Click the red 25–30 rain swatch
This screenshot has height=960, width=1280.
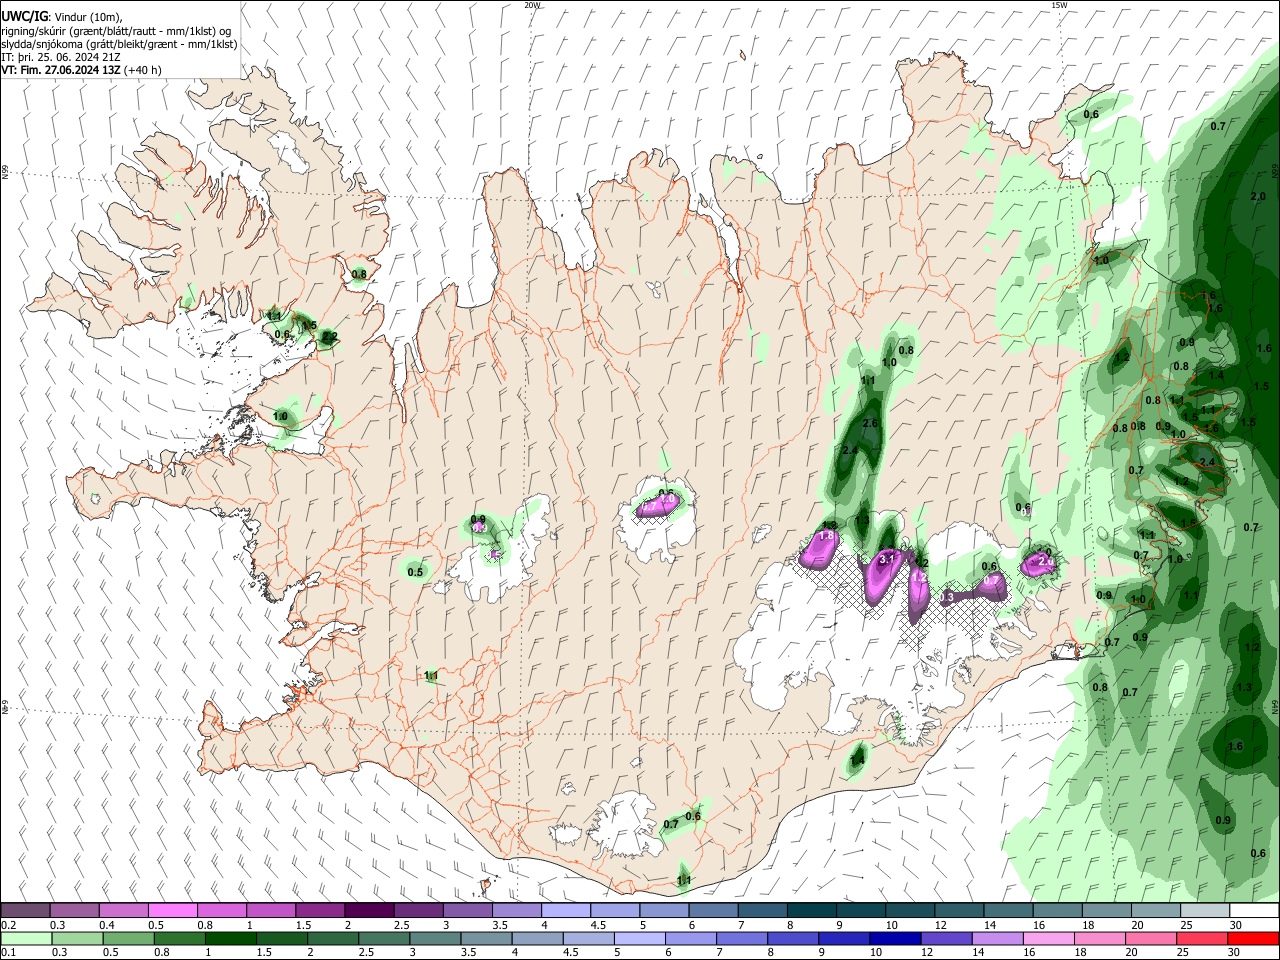pyautogui.click(x=1201, y=939)
